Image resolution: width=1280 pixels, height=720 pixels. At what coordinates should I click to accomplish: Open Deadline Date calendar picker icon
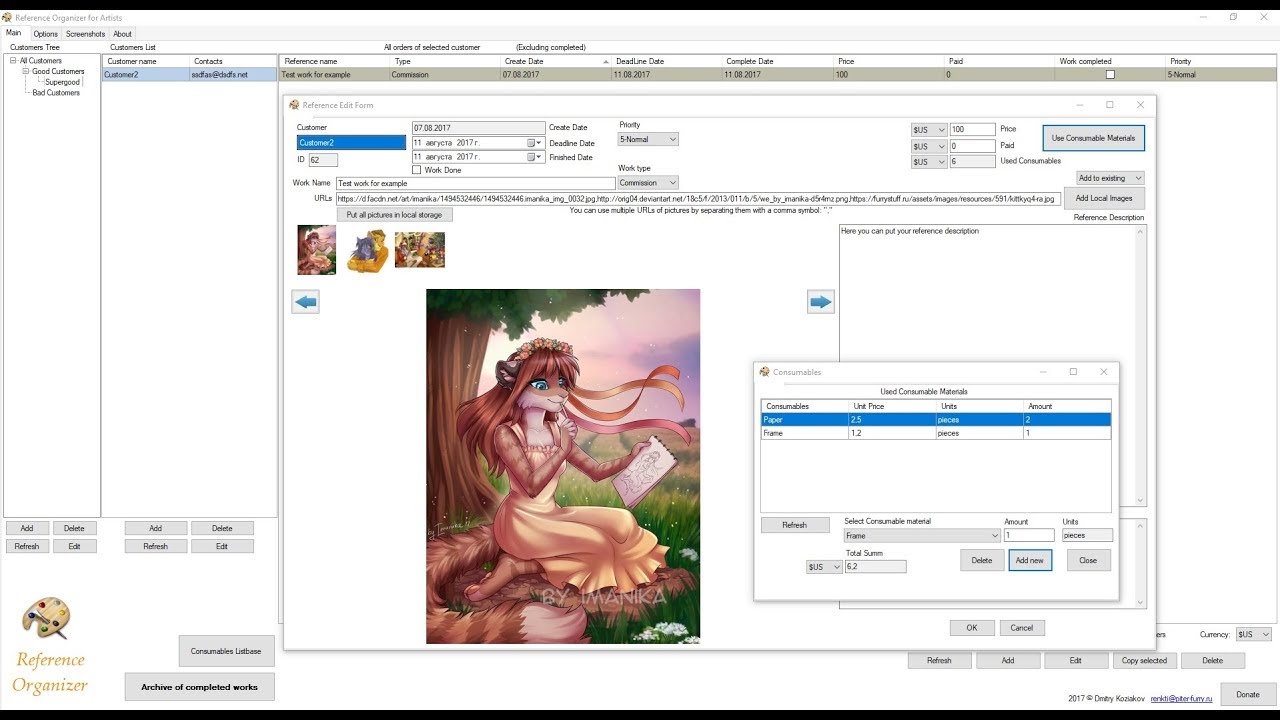pyautogui.click(x=533, y=143)
